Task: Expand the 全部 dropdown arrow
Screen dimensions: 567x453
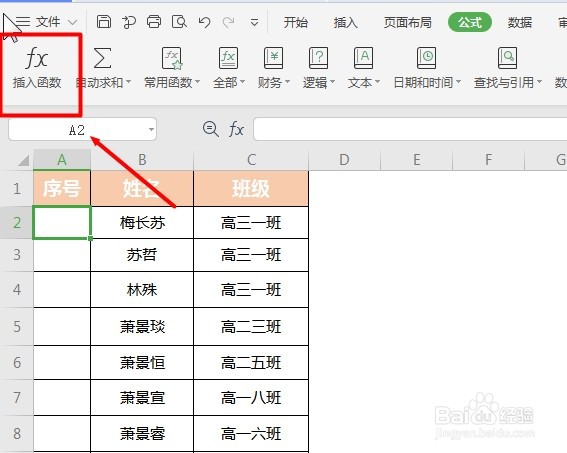Action: 242,82
